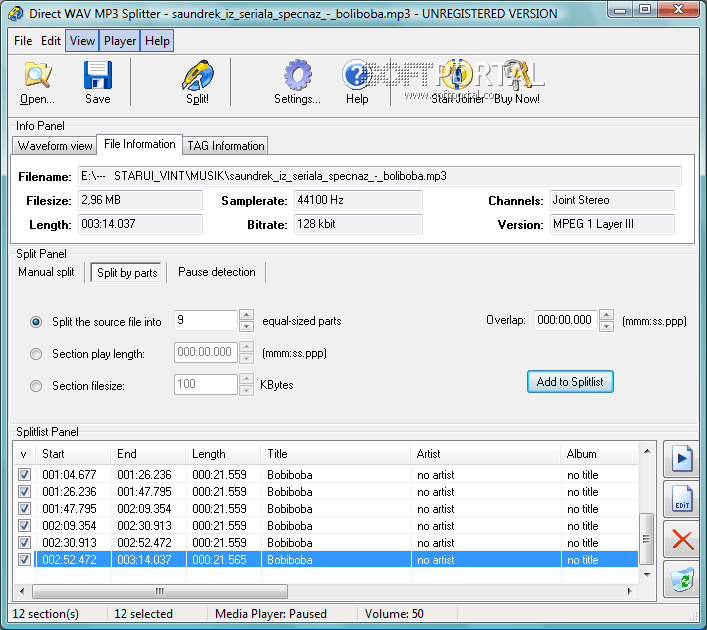Image resolution: width=707 pixels, height=630 pixels.
Task: Click the recycle bin clear list icon
Action: click(x=681, y=579)
